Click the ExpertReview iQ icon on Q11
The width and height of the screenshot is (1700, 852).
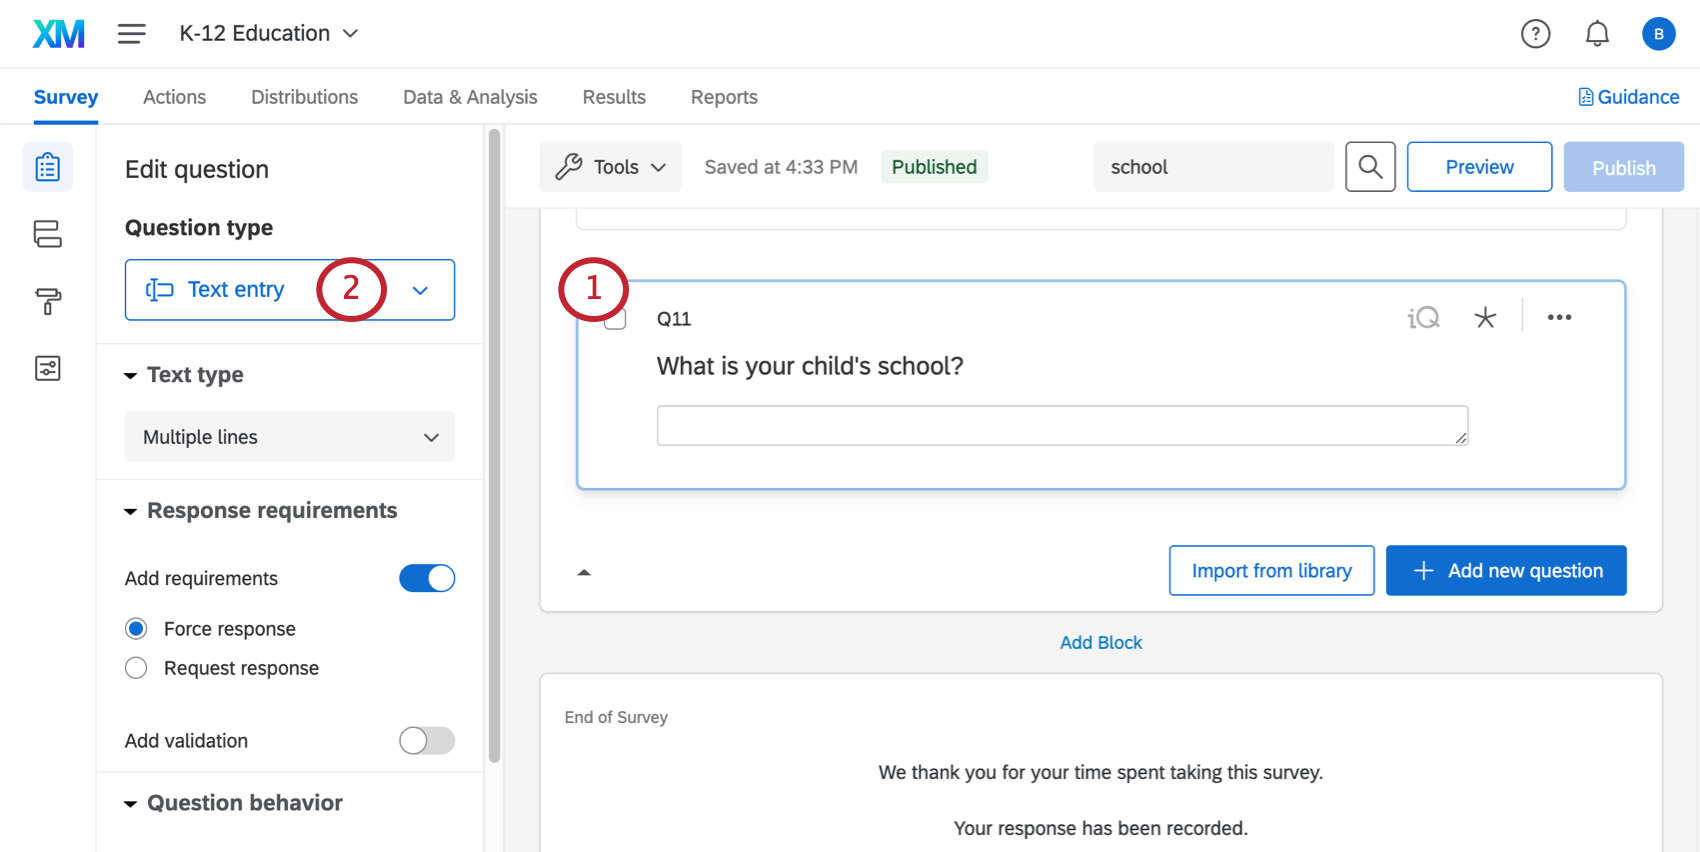1423,318
